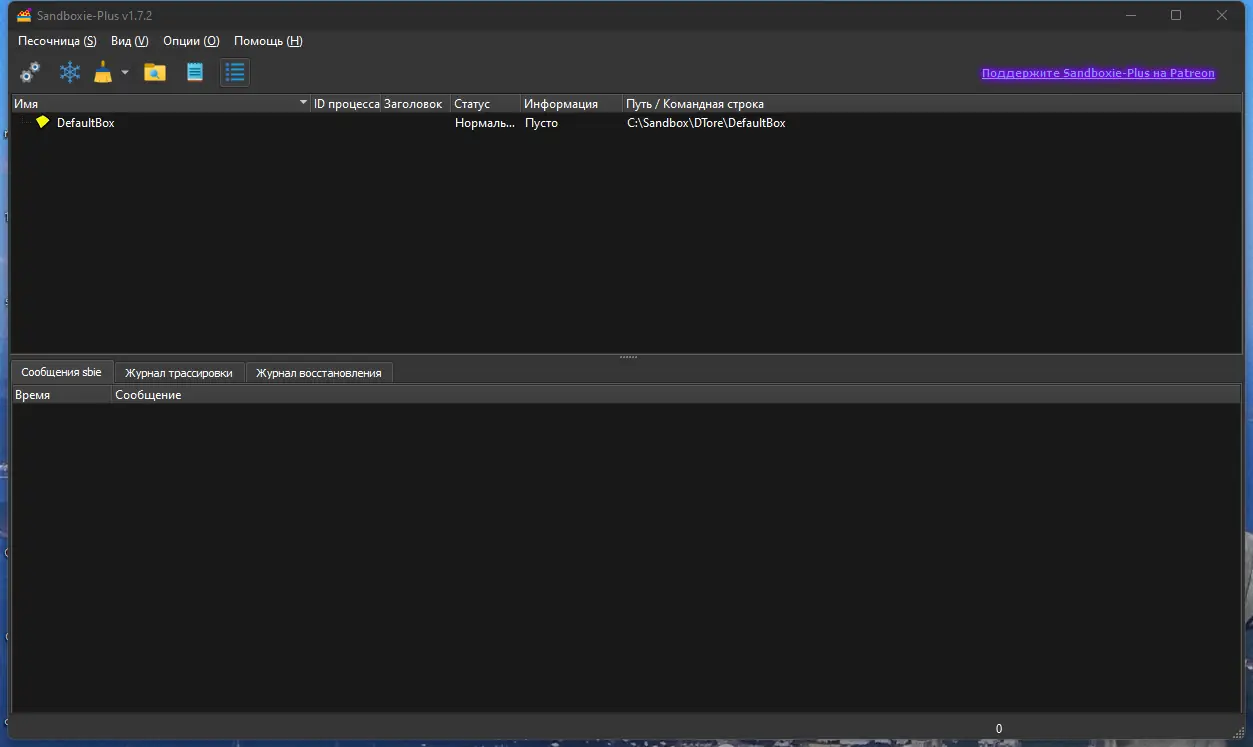This screenshot has width=1253, height=747.
Task: Sort by Статус column header
Action: 486,104
